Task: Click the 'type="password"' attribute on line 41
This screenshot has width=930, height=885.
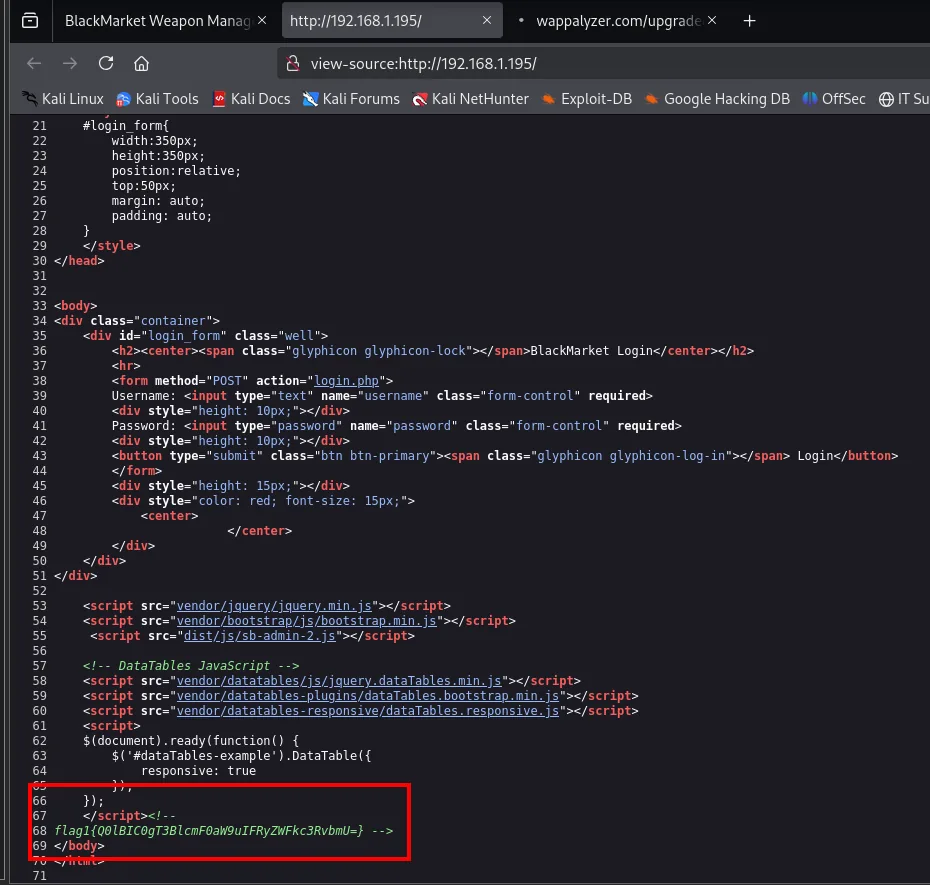Action: coord(288,426)
